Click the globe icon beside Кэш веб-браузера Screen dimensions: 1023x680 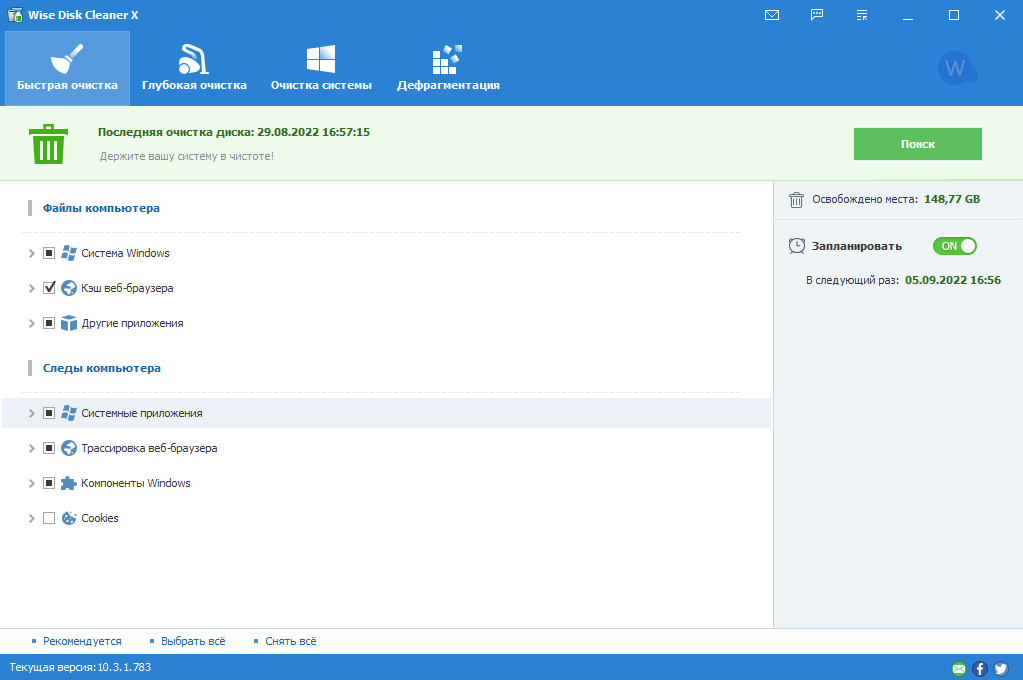[69, 288]
